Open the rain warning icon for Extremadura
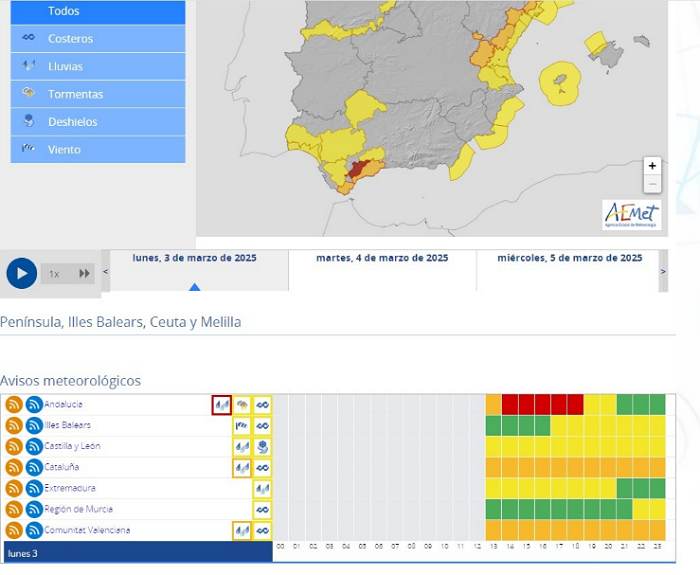Viewport: 700px width, 575px height. (263, 489)
